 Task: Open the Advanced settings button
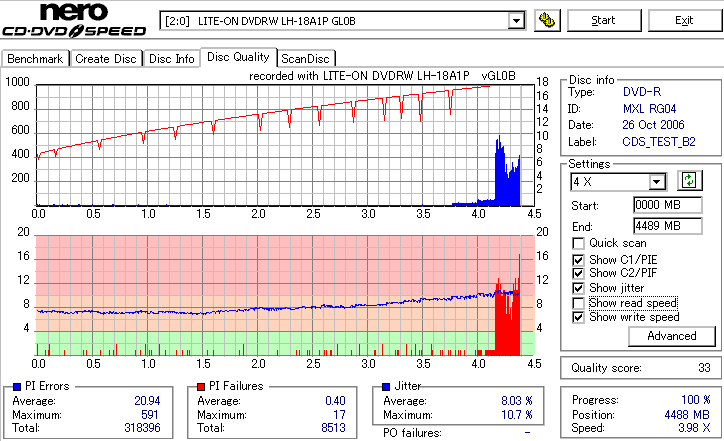[x=672, y=336]
